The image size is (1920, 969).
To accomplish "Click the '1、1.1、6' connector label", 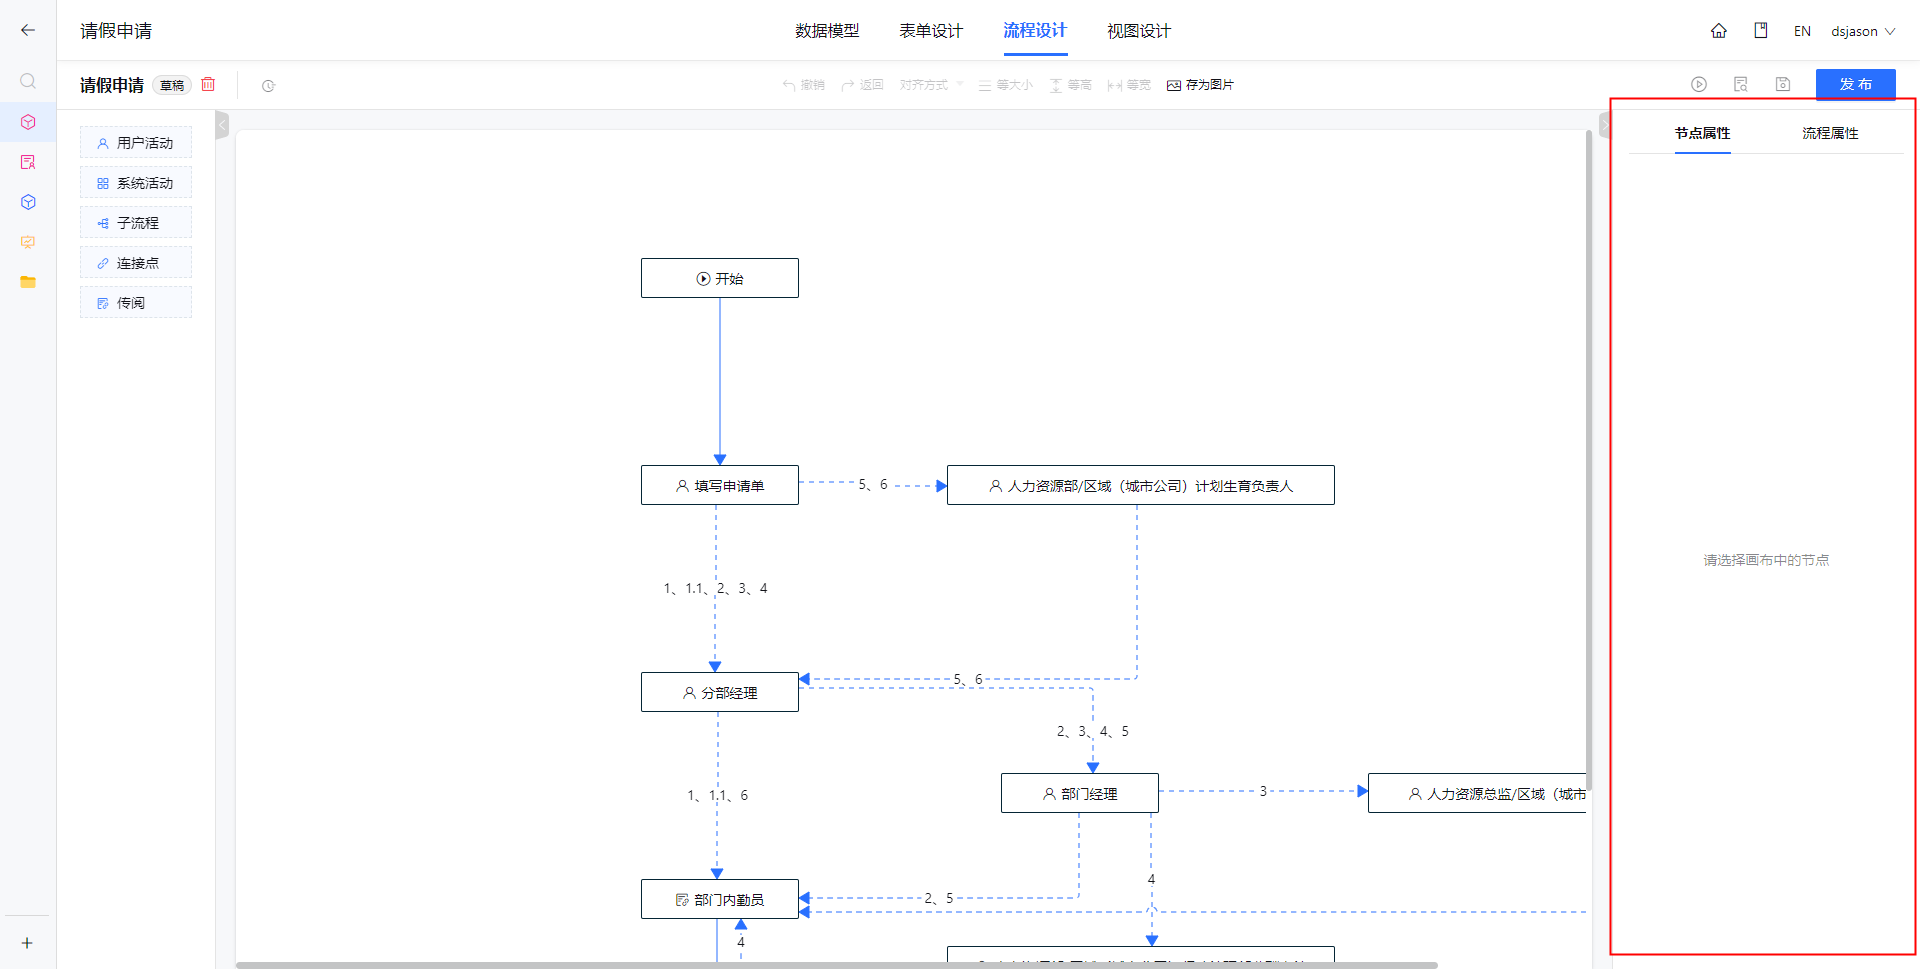I will [x=717, y=795].
